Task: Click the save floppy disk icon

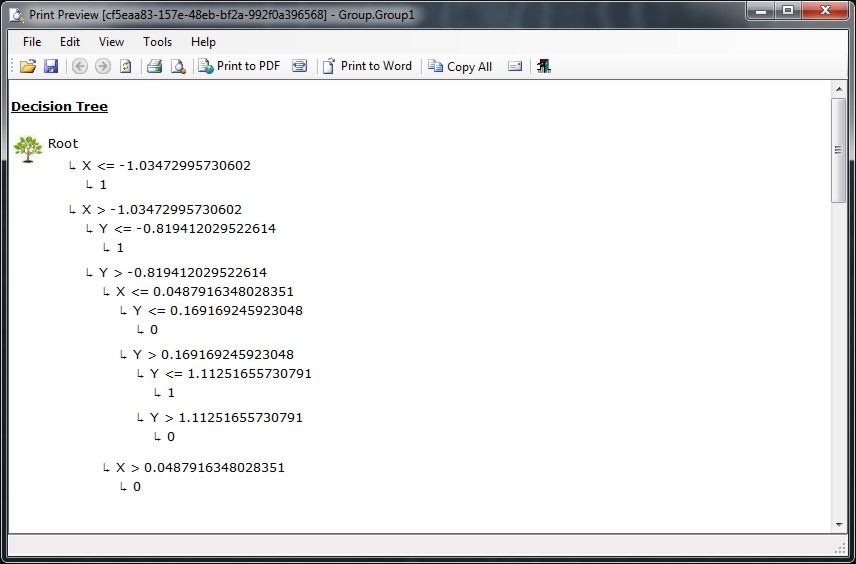Action: pyautogui.click(x=50, y=67)
